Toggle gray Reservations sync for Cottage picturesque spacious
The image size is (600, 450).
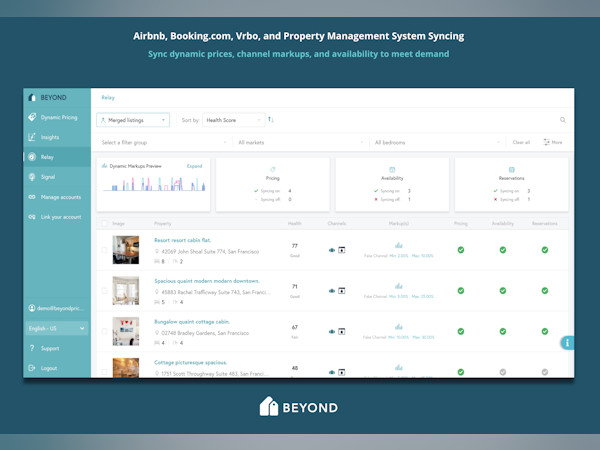point(545,372)
